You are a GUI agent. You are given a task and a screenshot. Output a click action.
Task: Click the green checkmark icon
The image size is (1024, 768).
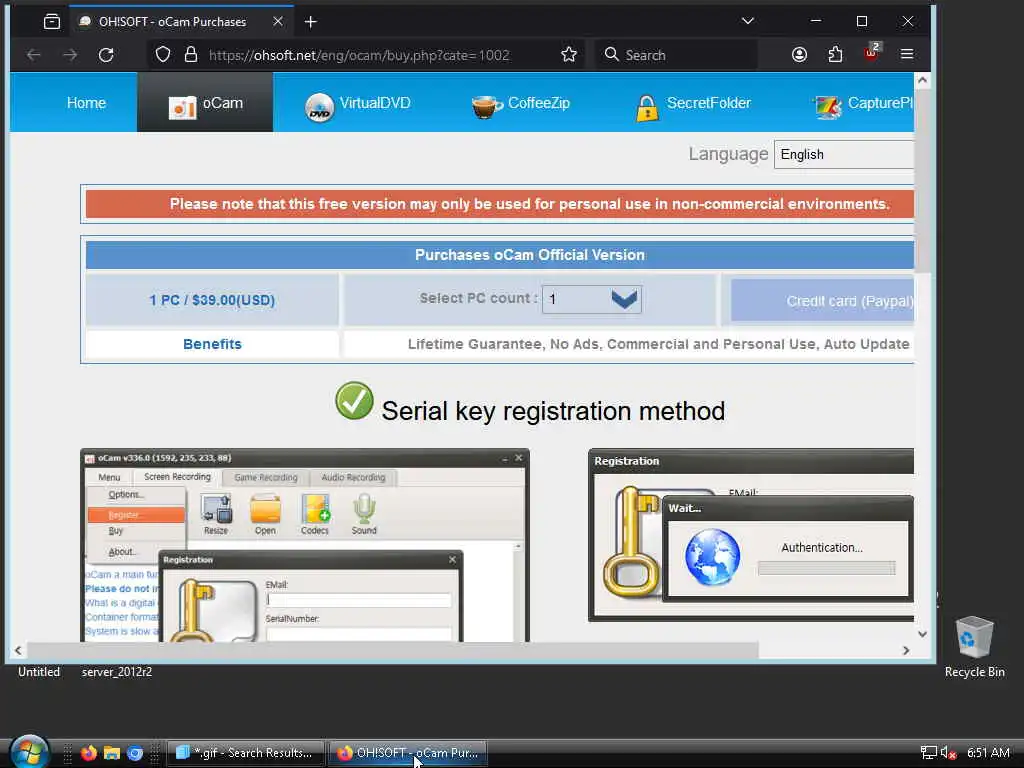(x=355, y=400)
